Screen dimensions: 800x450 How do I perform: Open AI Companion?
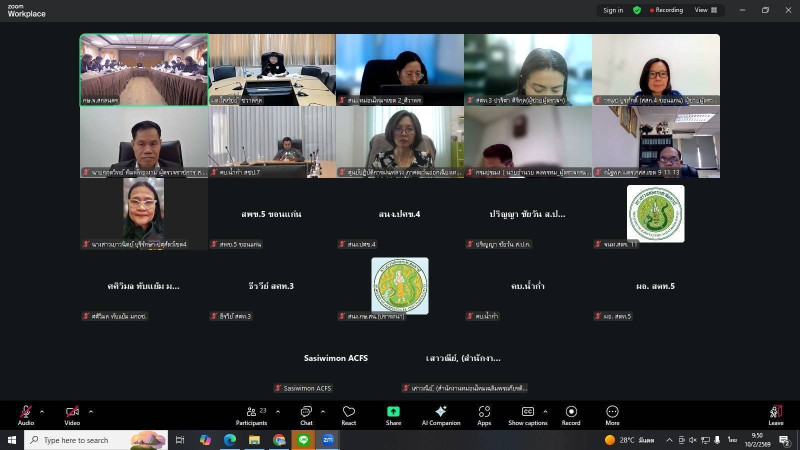click(x=439, y=415)
